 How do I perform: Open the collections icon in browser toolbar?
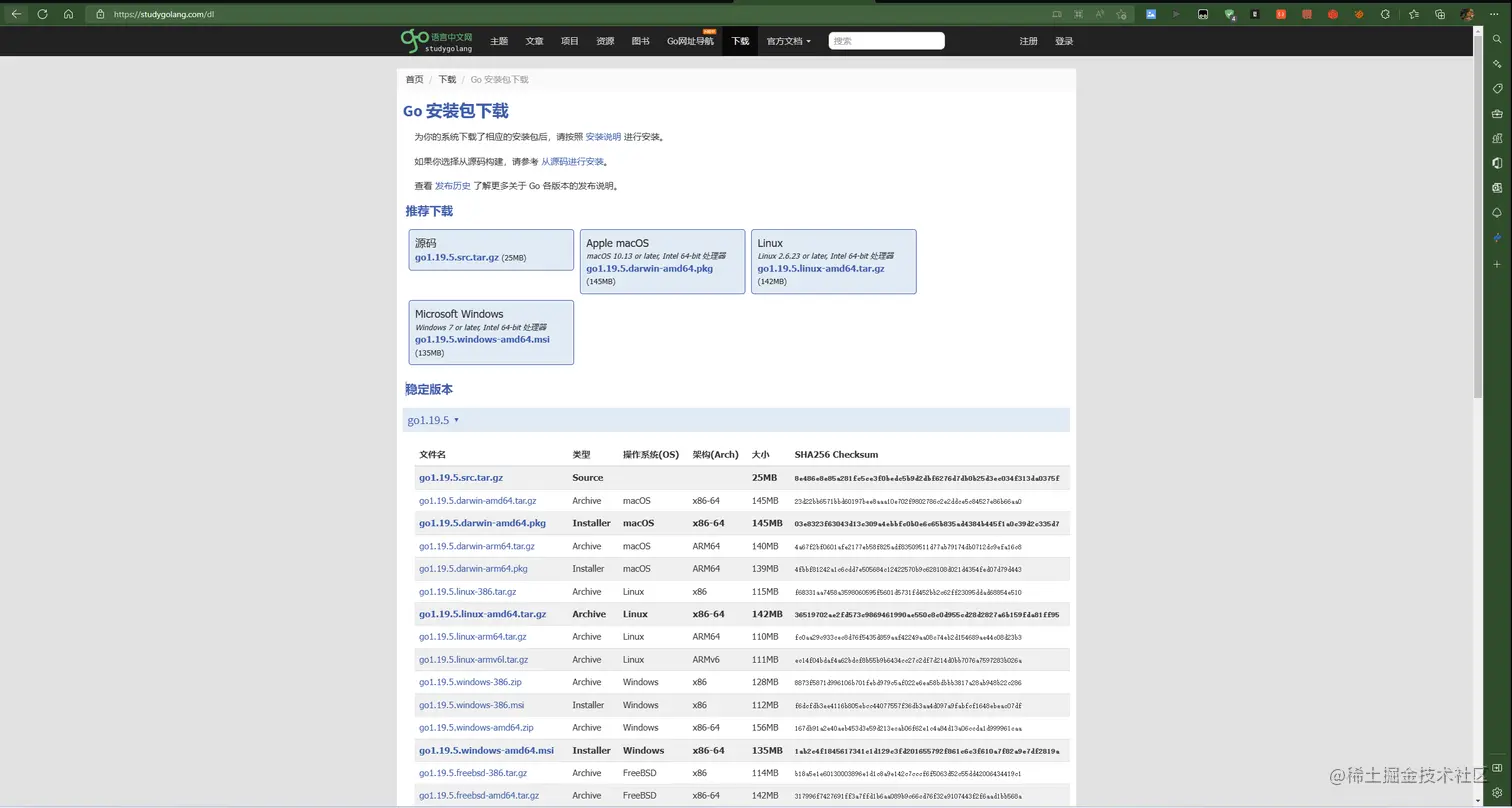click(1440, 14)
